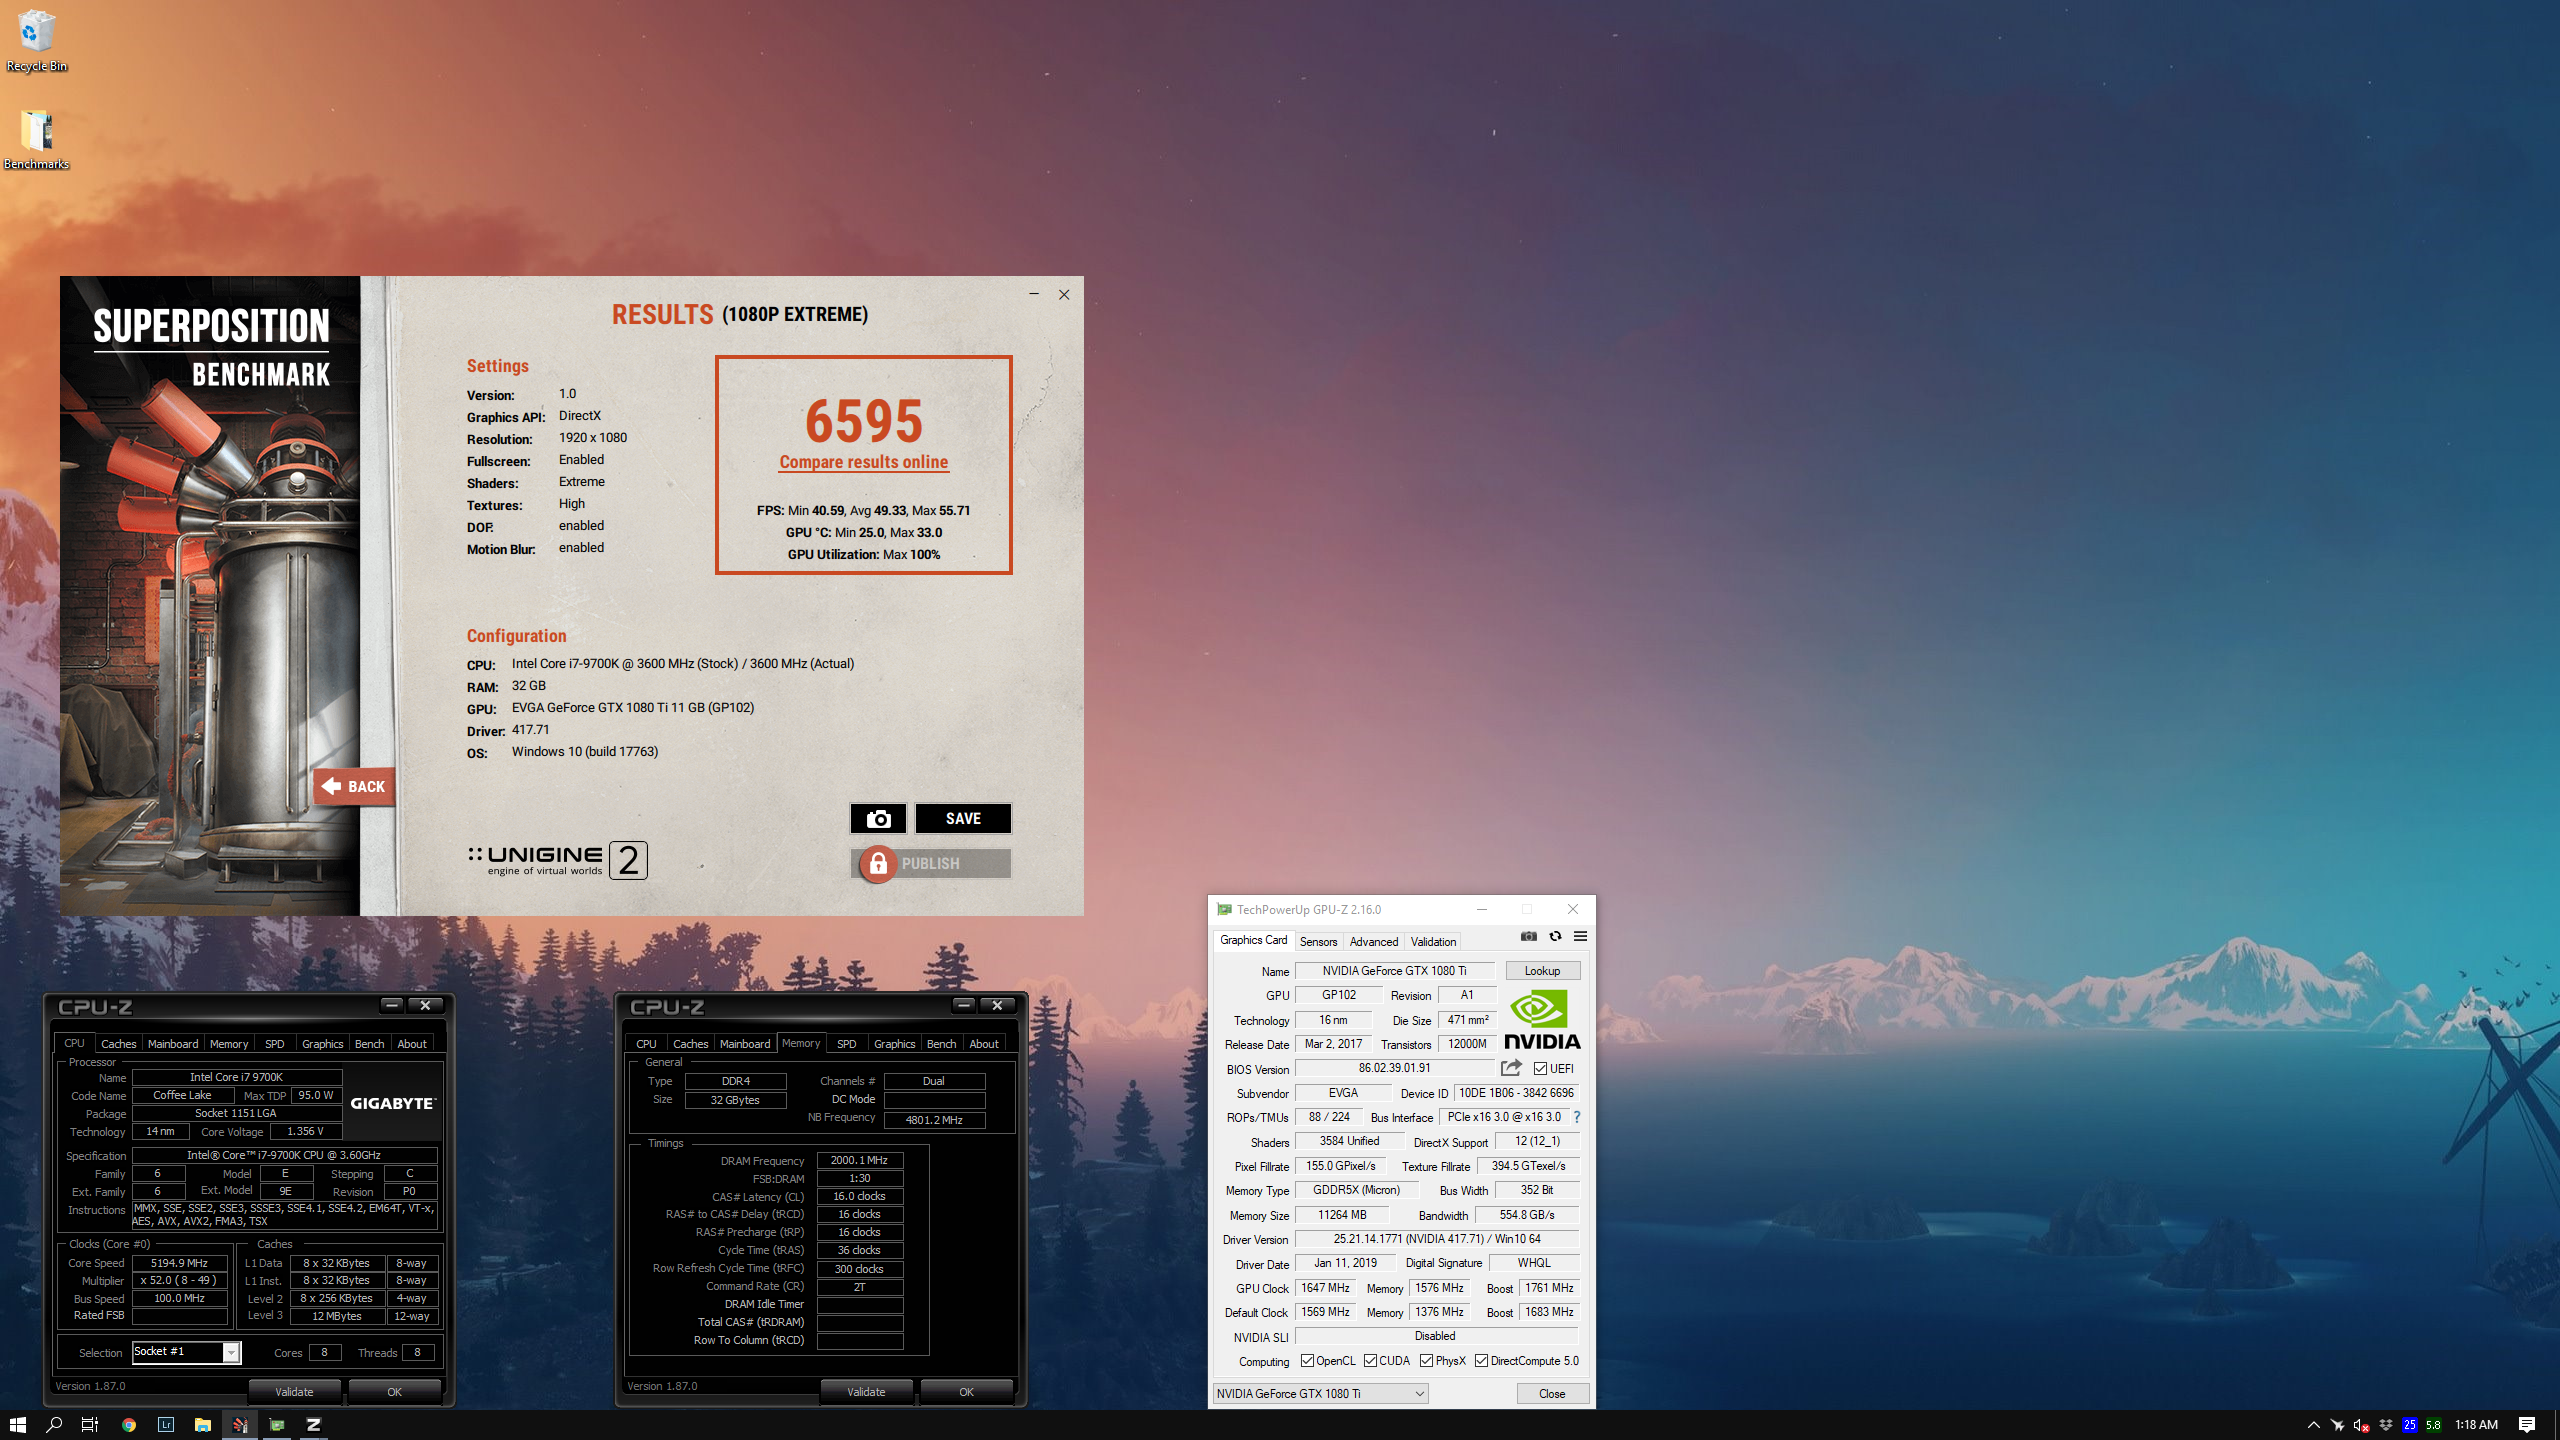Click the green 5.8 tray icon
Viewport: 2560px width, 1440px height.
pyautogui.click(x=2434, y=1425)
